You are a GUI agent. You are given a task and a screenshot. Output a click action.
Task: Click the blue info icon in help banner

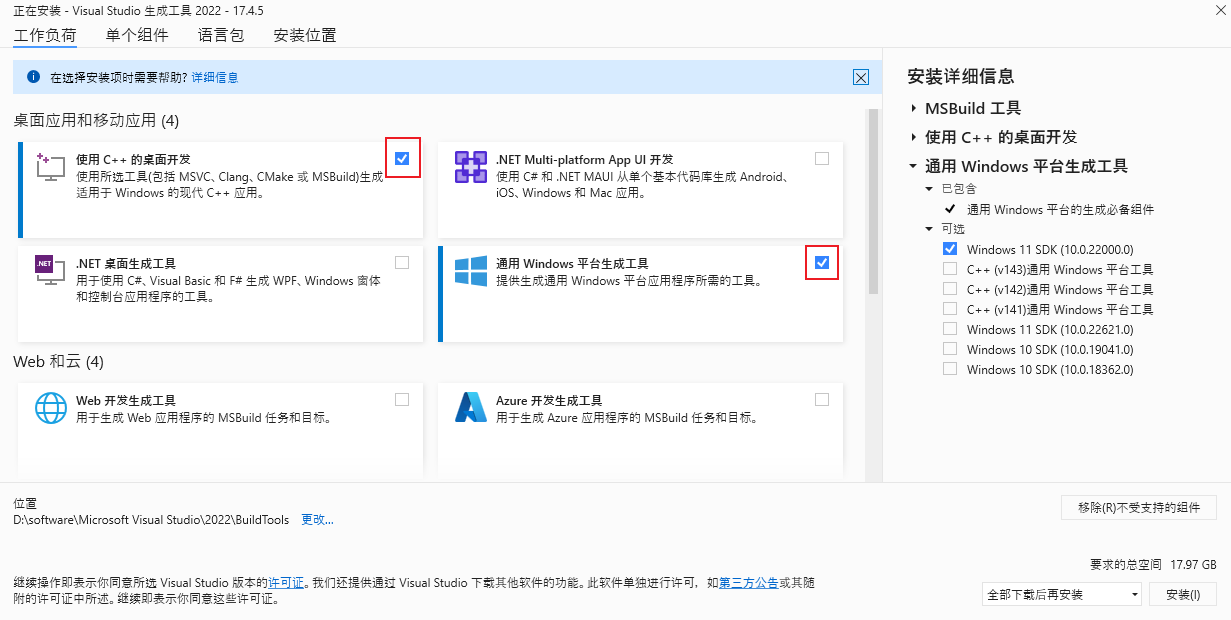(x=33, y=77)
